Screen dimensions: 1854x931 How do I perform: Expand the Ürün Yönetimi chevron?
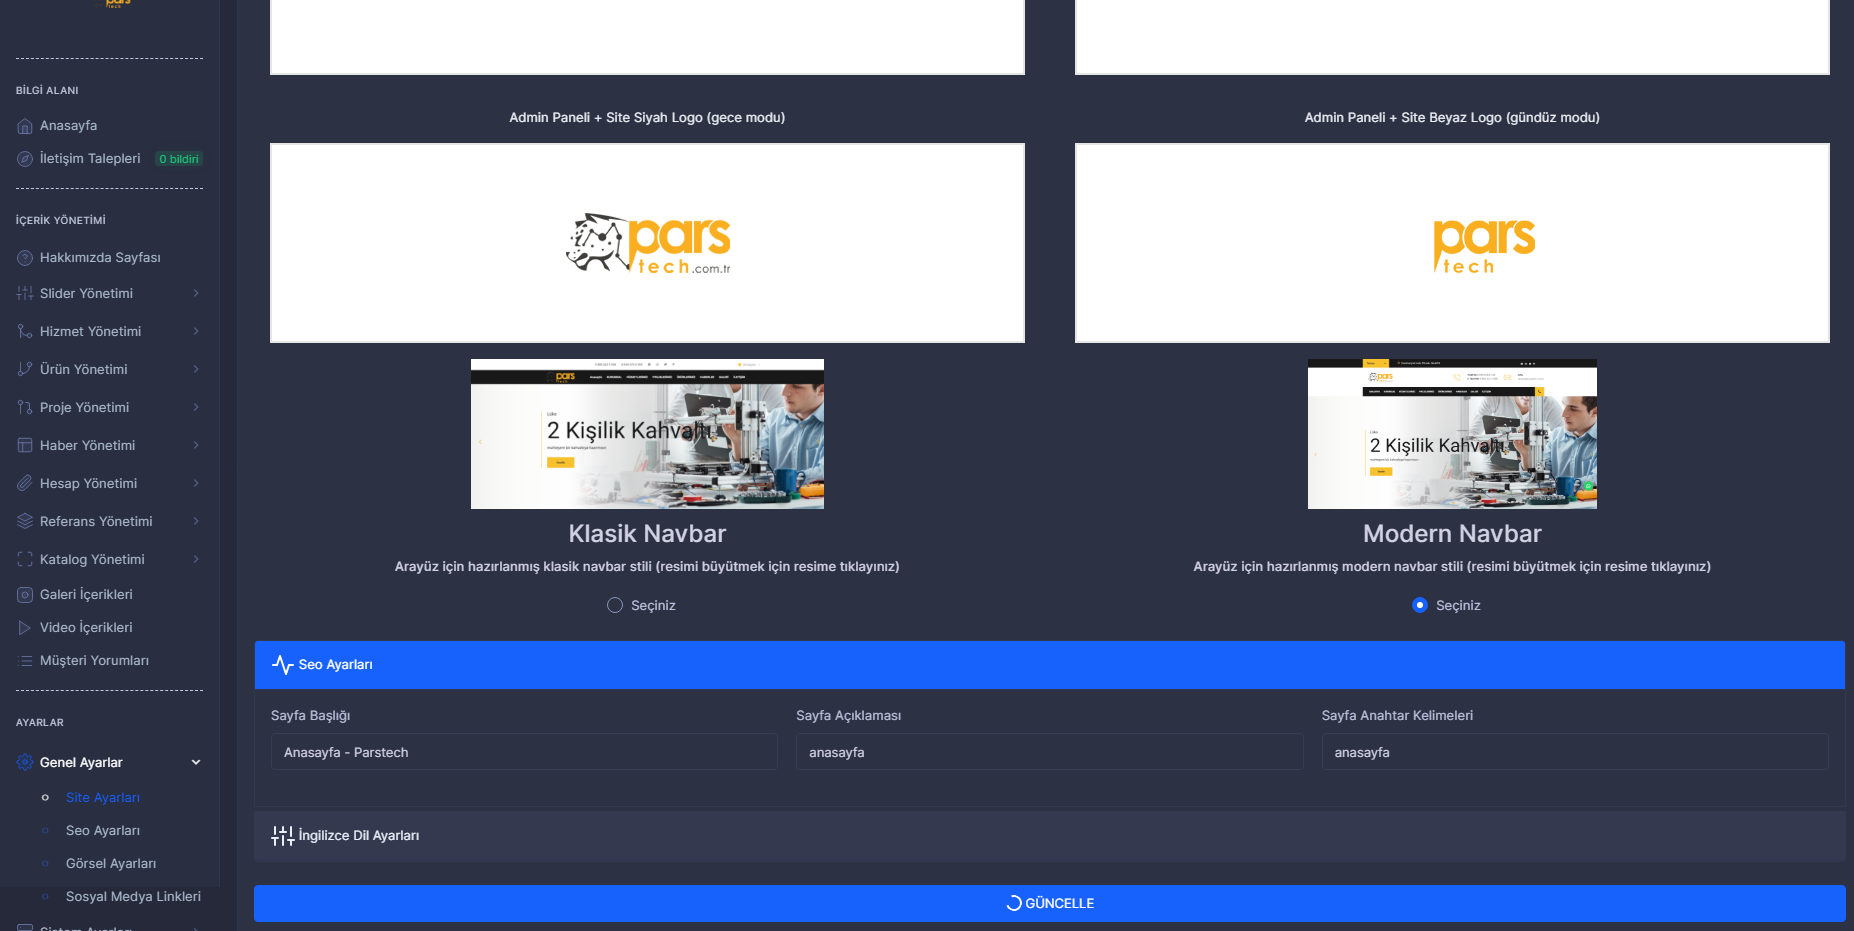pos(196,370)
